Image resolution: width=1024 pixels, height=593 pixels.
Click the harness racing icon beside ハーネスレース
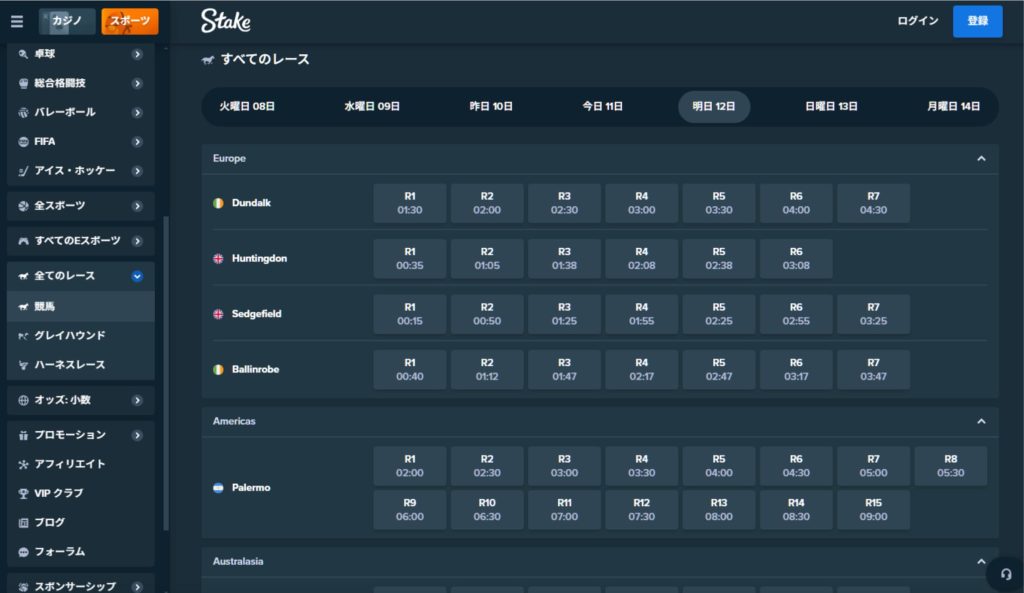coord(24,365)
